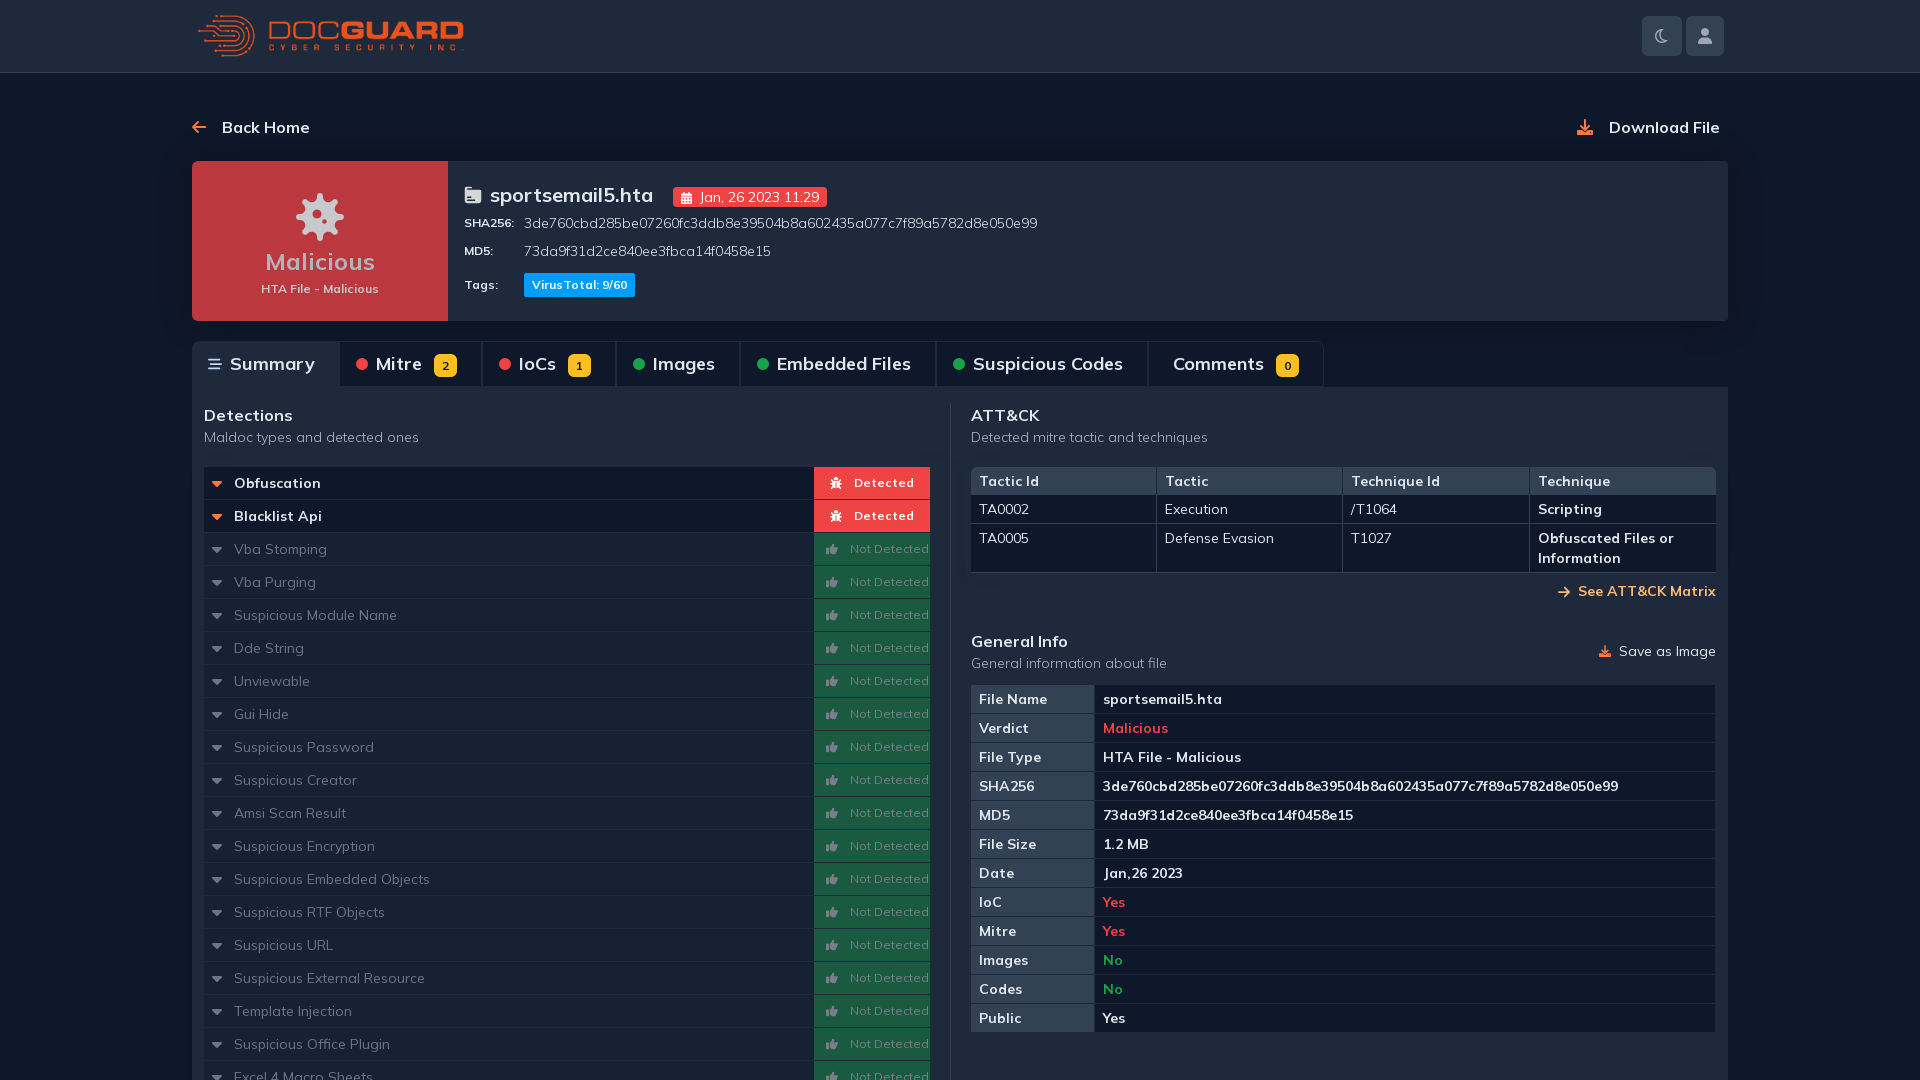This screenshot has width=1920, height=1080.
Task: Click the TA0002 tactic id cell
Action: 1063,509
